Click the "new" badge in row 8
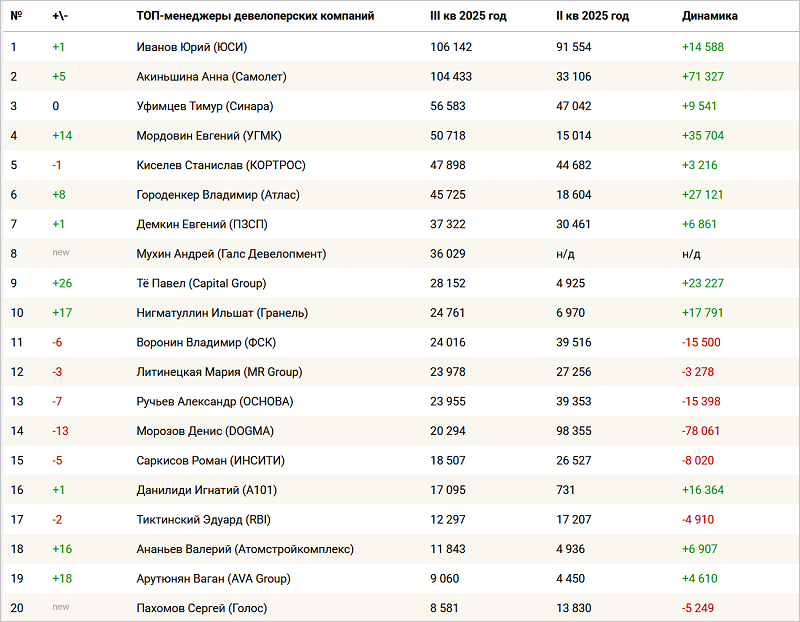The width and height of the screenshot is (800, 622). pos(61,254)
